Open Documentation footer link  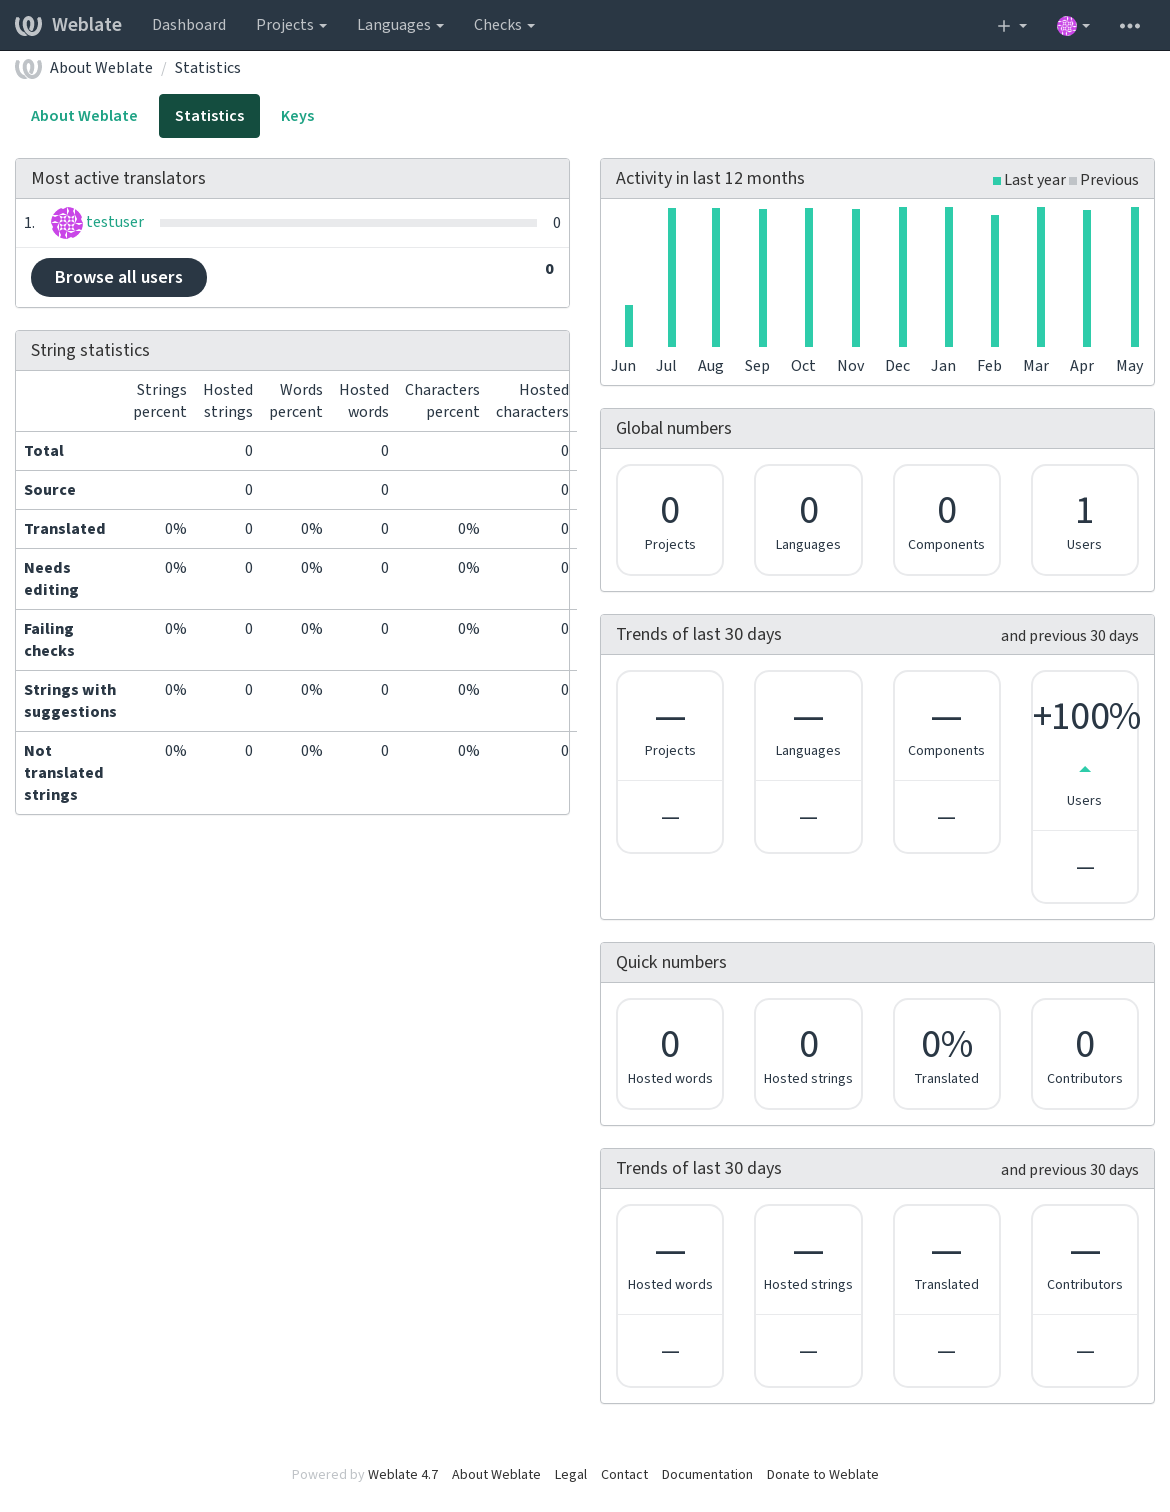[x=707, y=1474]
